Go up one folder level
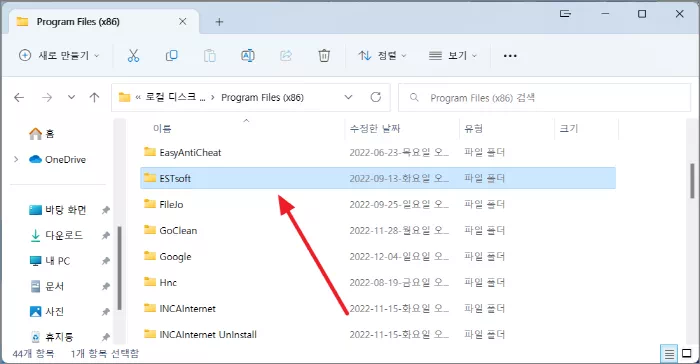 94,97
